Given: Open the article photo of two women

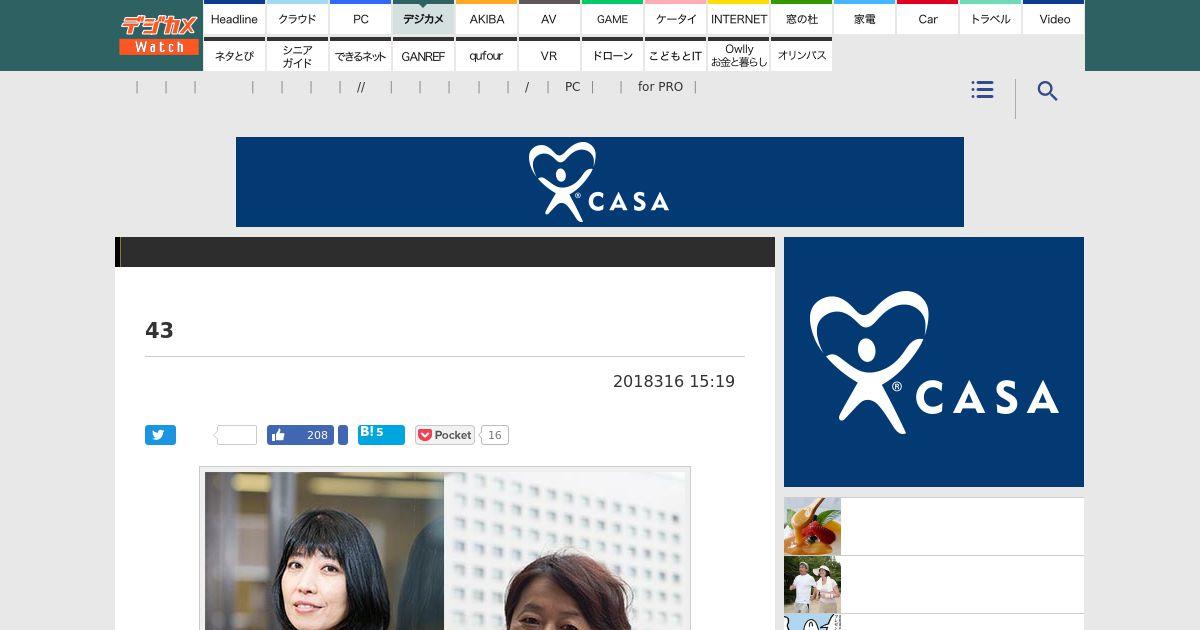Looking at the screenshot, I should coord(445,550).
